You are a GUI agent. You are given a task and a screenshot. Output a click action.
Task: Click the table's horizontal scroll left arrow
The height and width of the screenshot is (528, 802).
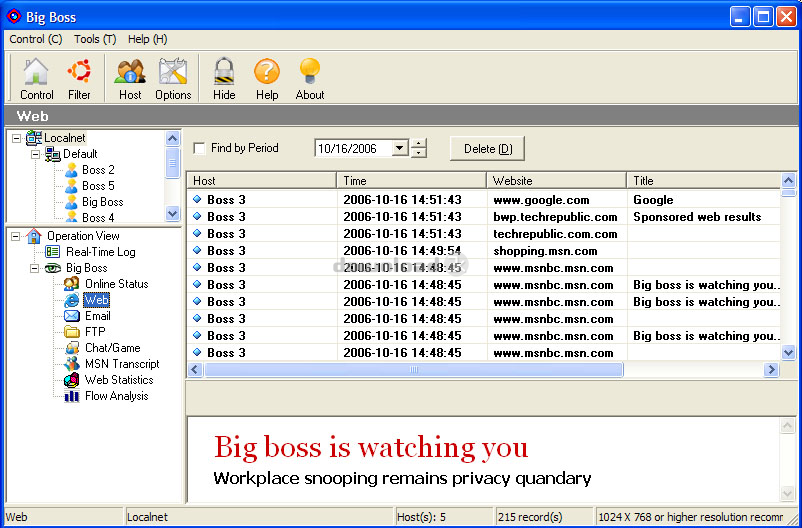click(195, 369)
